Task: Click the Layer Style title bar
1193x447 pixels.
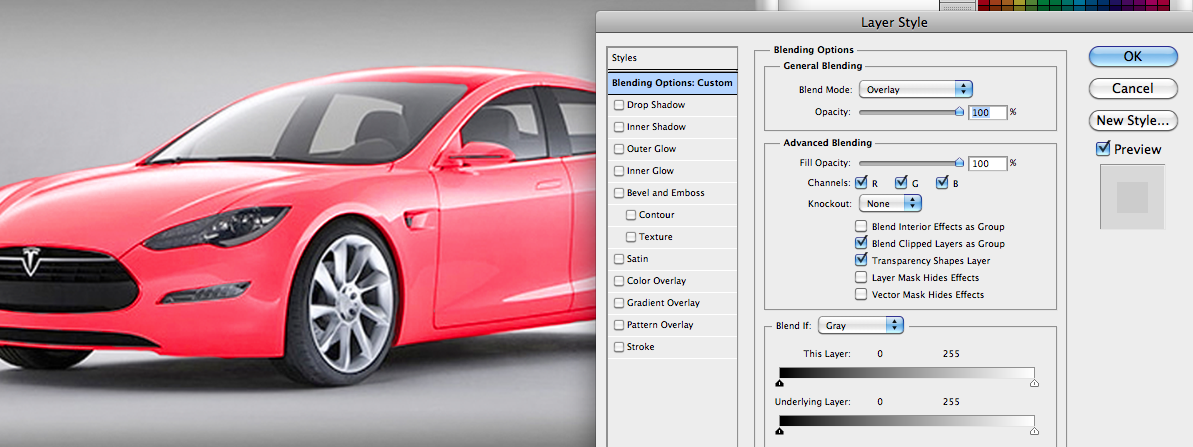Action: tap(894, 23)
